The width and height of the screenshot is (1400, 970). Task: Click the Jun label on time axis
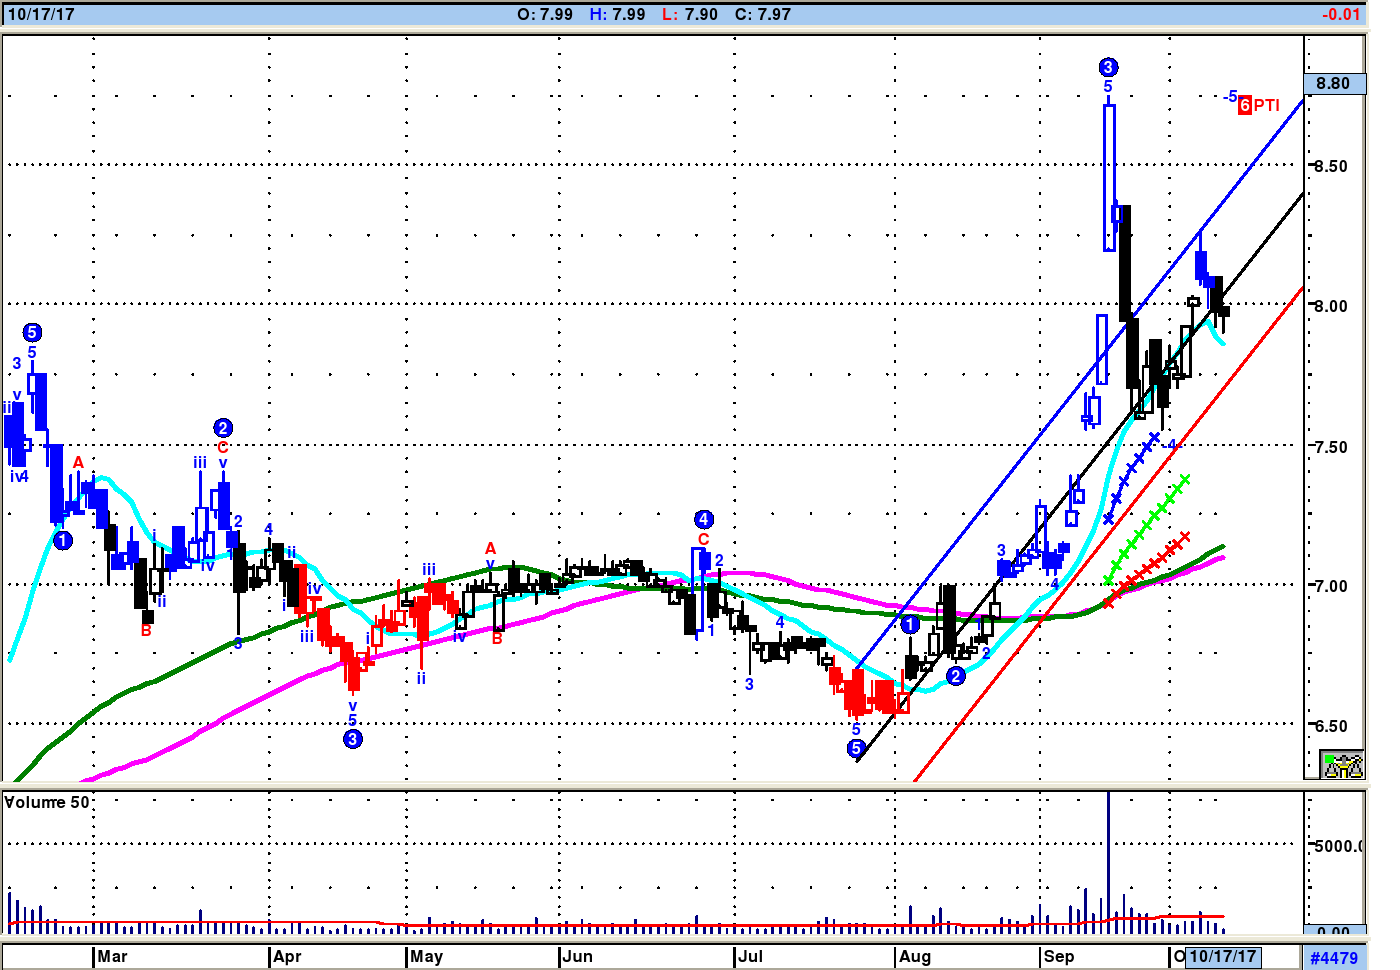click(577, 956)
